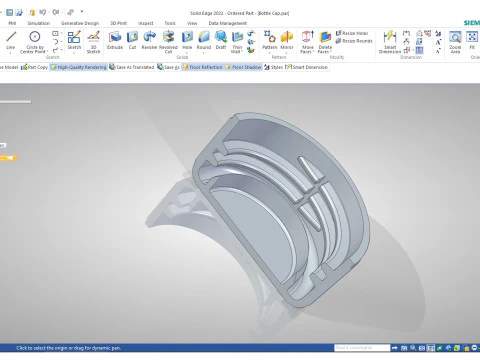Select the curve sketch tool icon

(x=55, y=50)
